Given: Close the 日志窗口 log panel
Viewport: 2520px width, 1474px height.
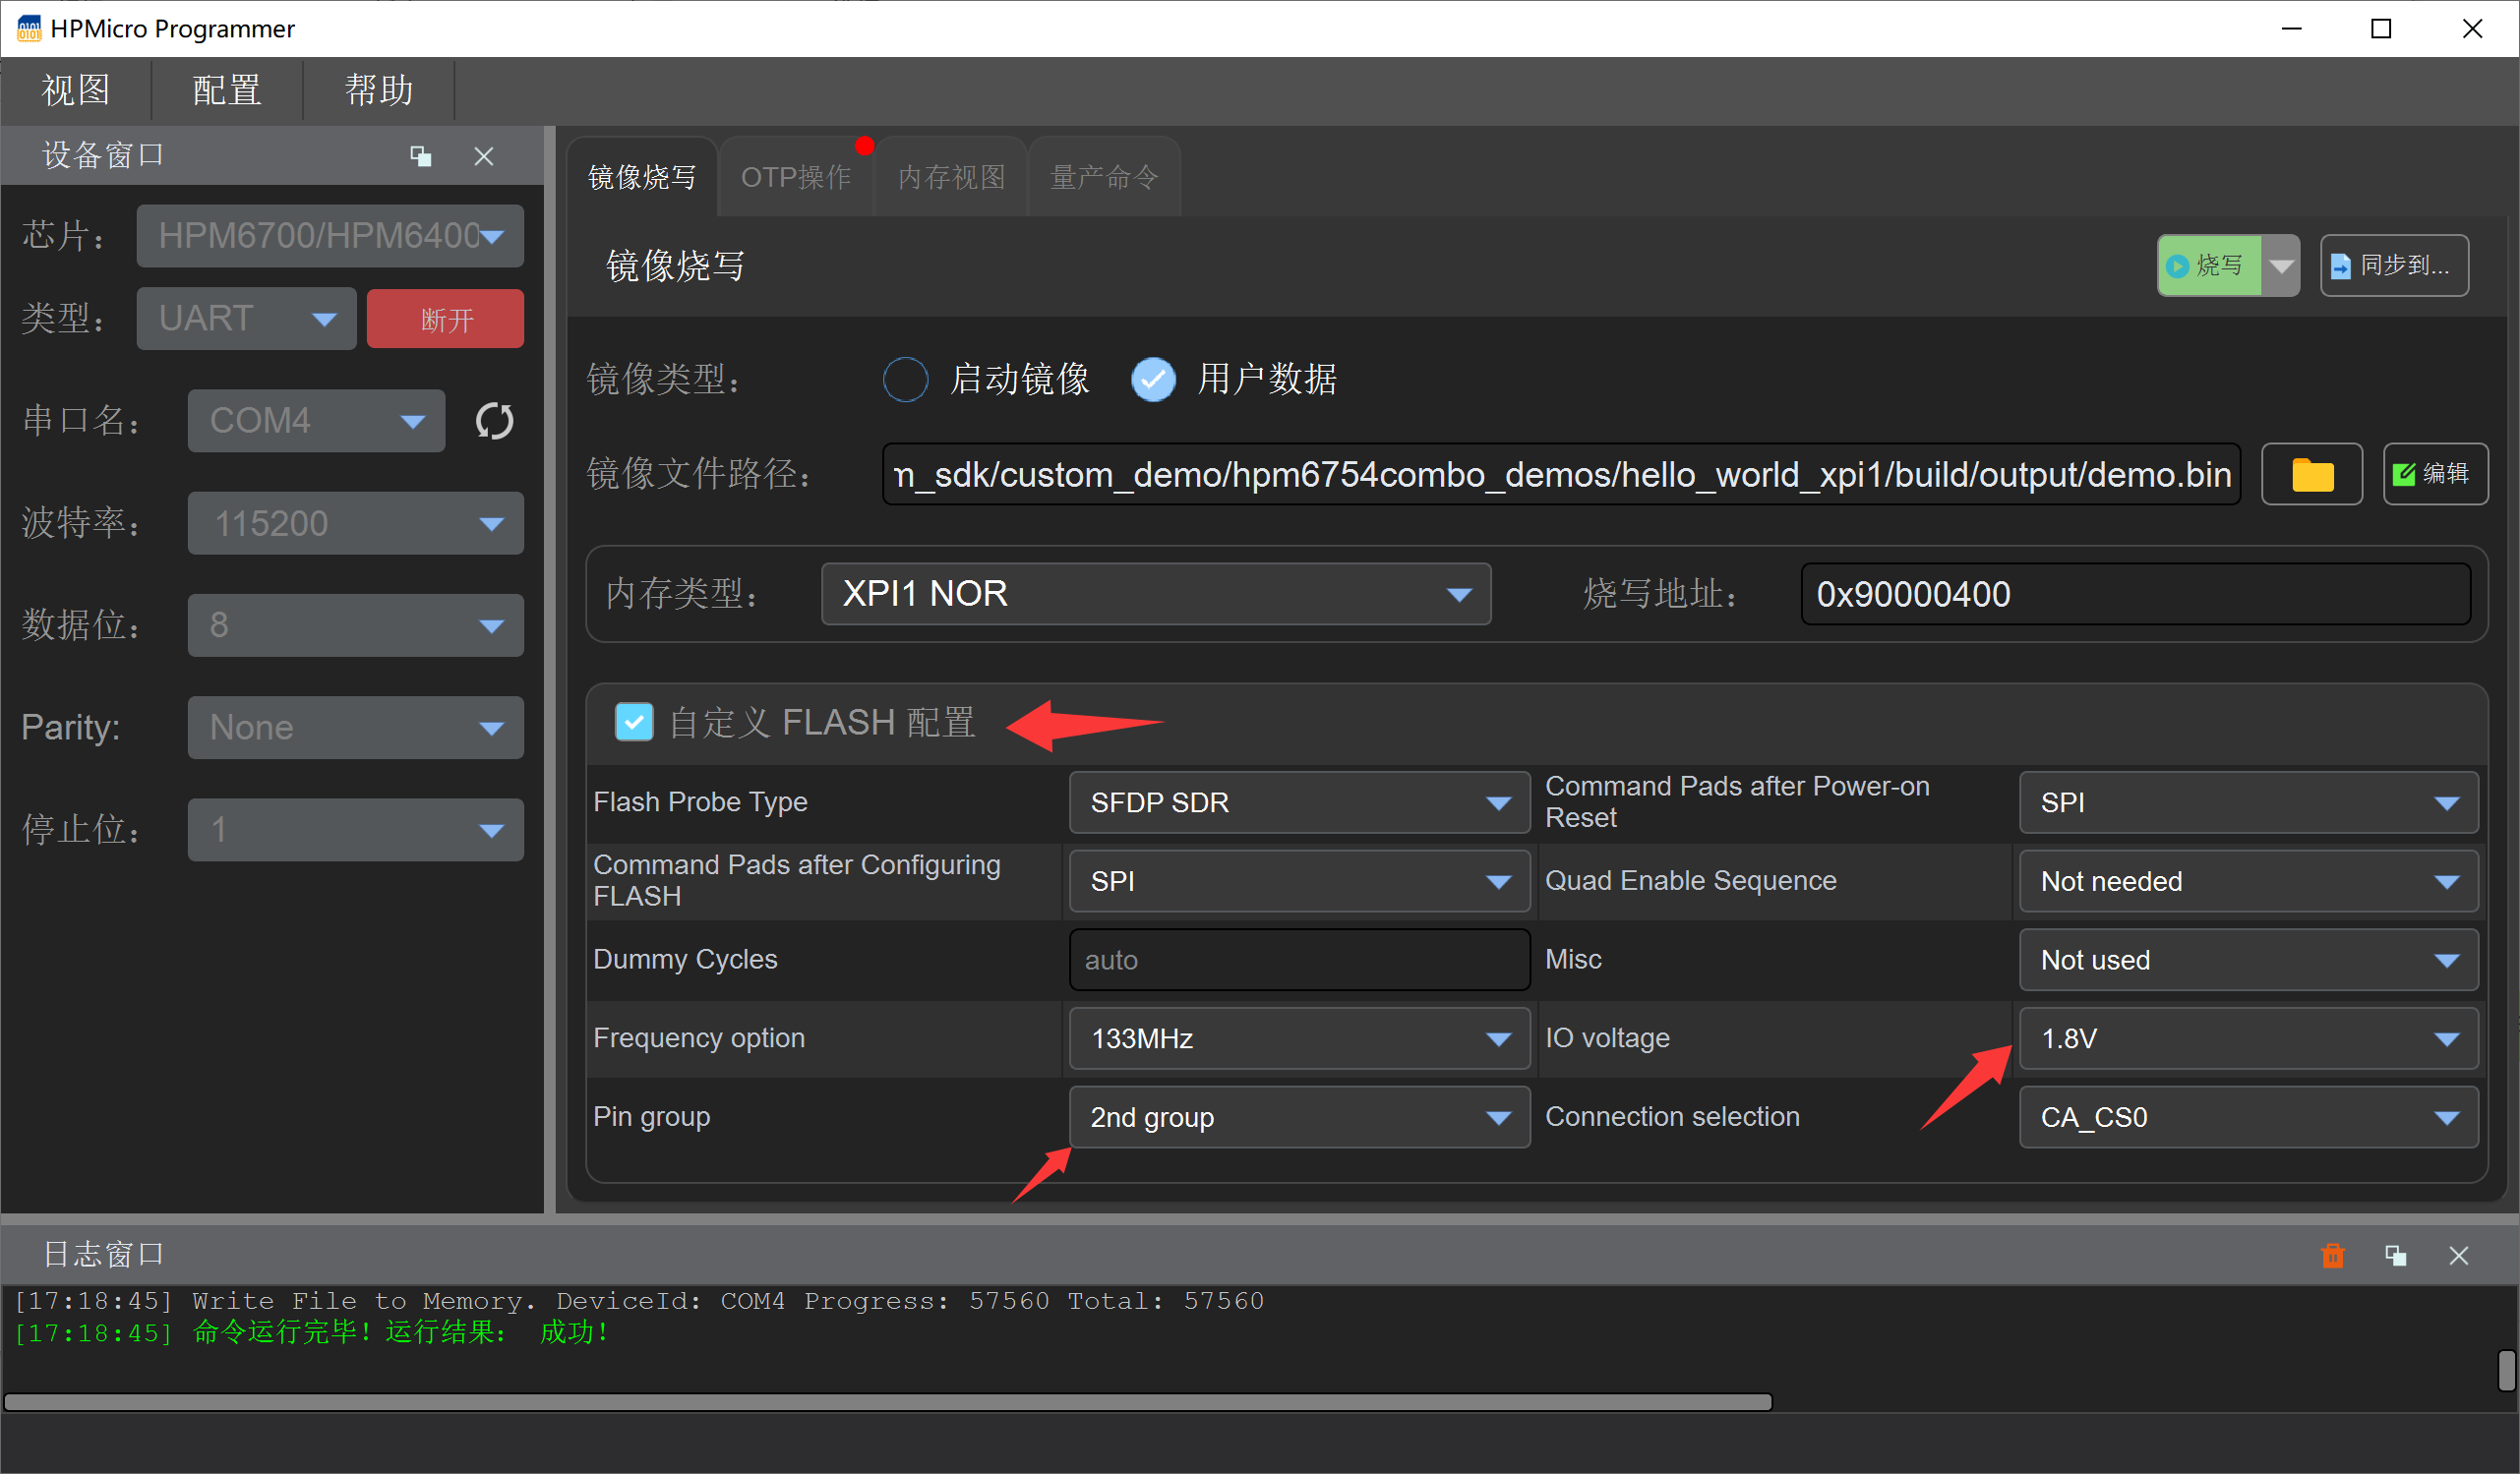Looking at the screenshot, I should click(x=2459, y=1256).
